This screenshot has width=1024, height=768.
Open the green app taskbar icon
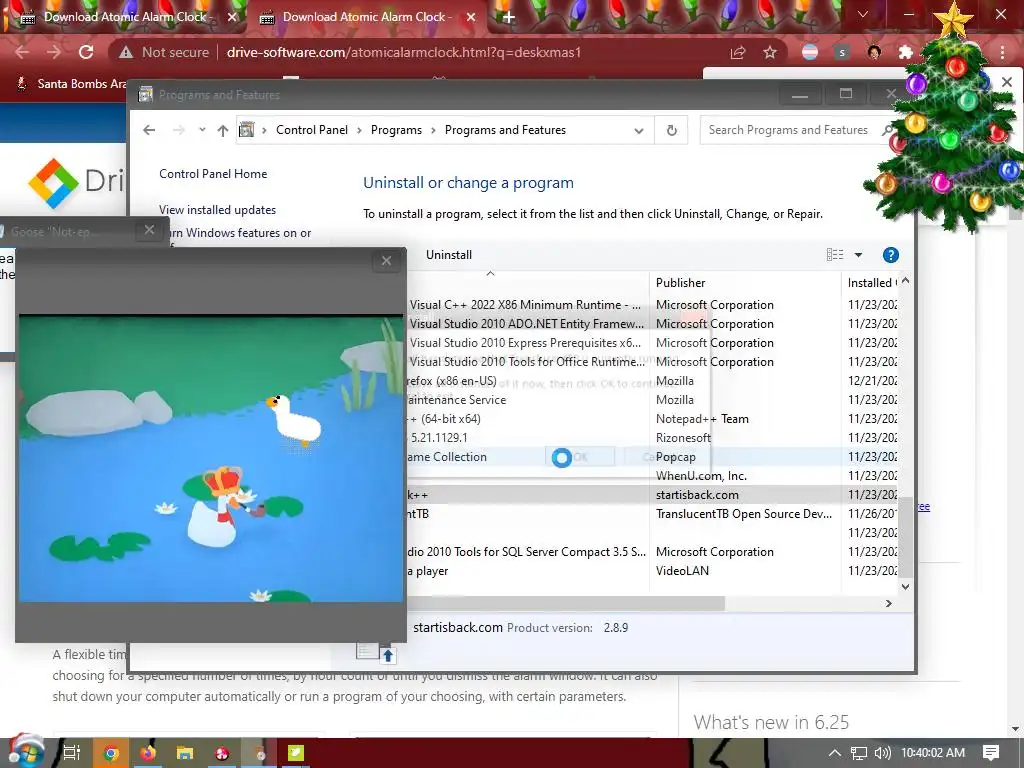click(x=296, y=753)
